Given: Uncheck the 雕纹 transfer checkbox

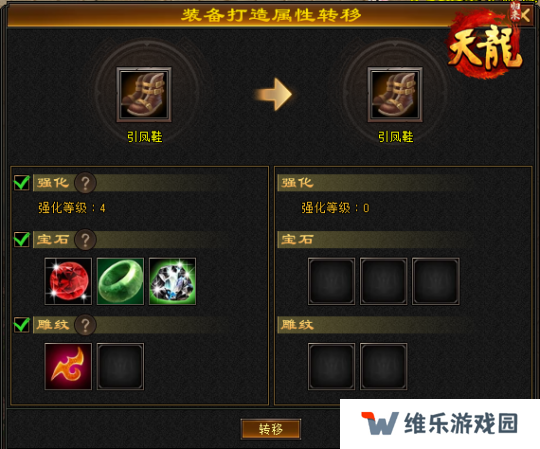Looking at the screenshot, I should coord(22,325).
